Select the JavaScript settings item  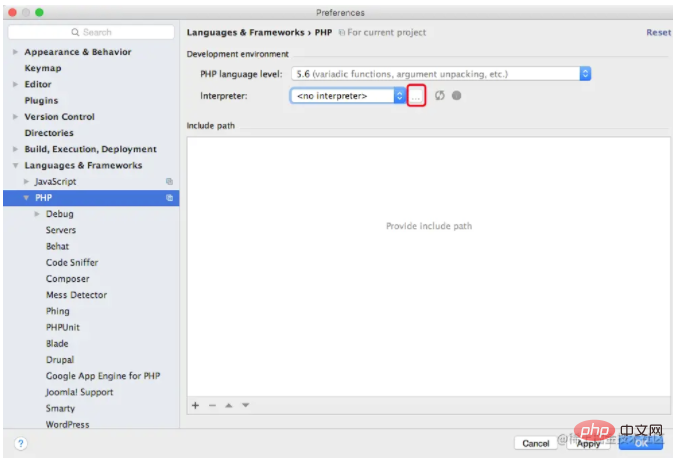pos(55,182)
